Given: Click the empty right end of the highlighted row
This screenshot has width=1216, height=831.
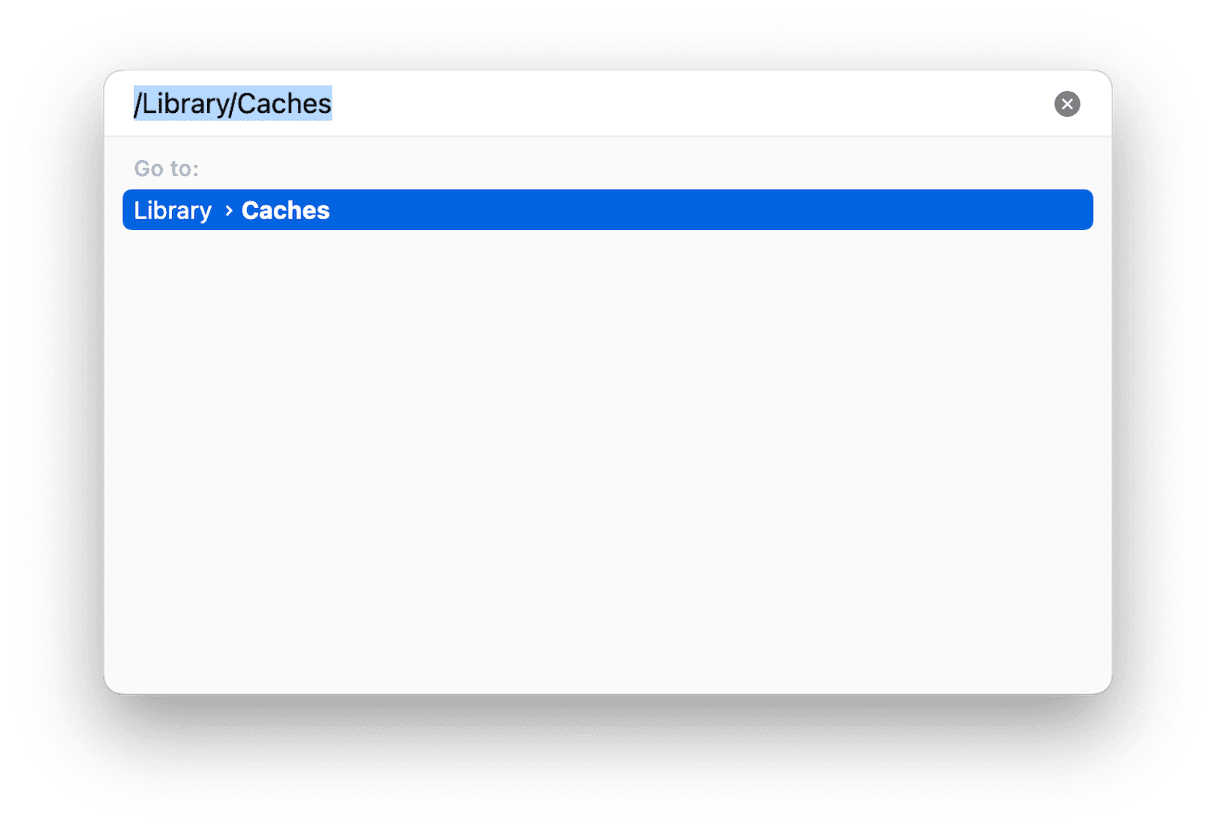Looking at the screenshot, I should (900, 210).
